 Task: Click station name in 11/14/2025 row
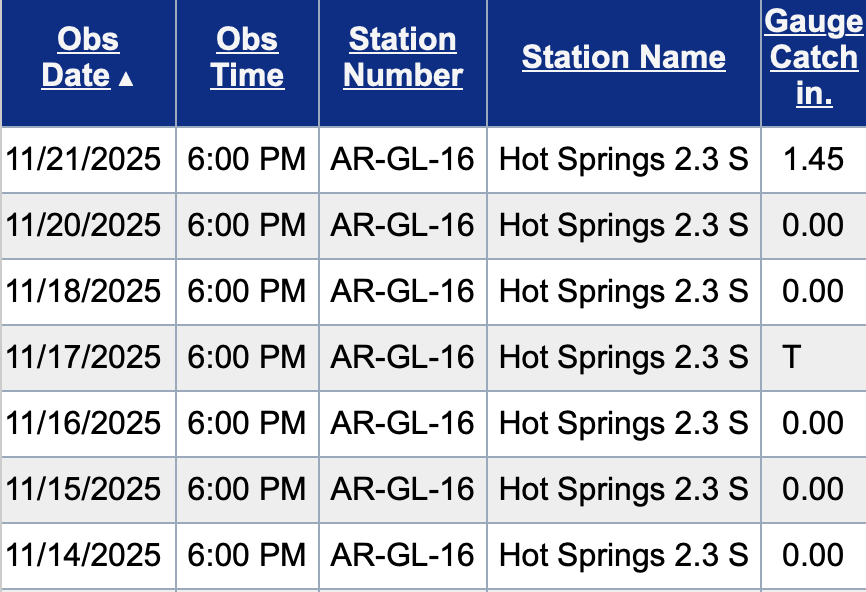[x=624, y=555]
